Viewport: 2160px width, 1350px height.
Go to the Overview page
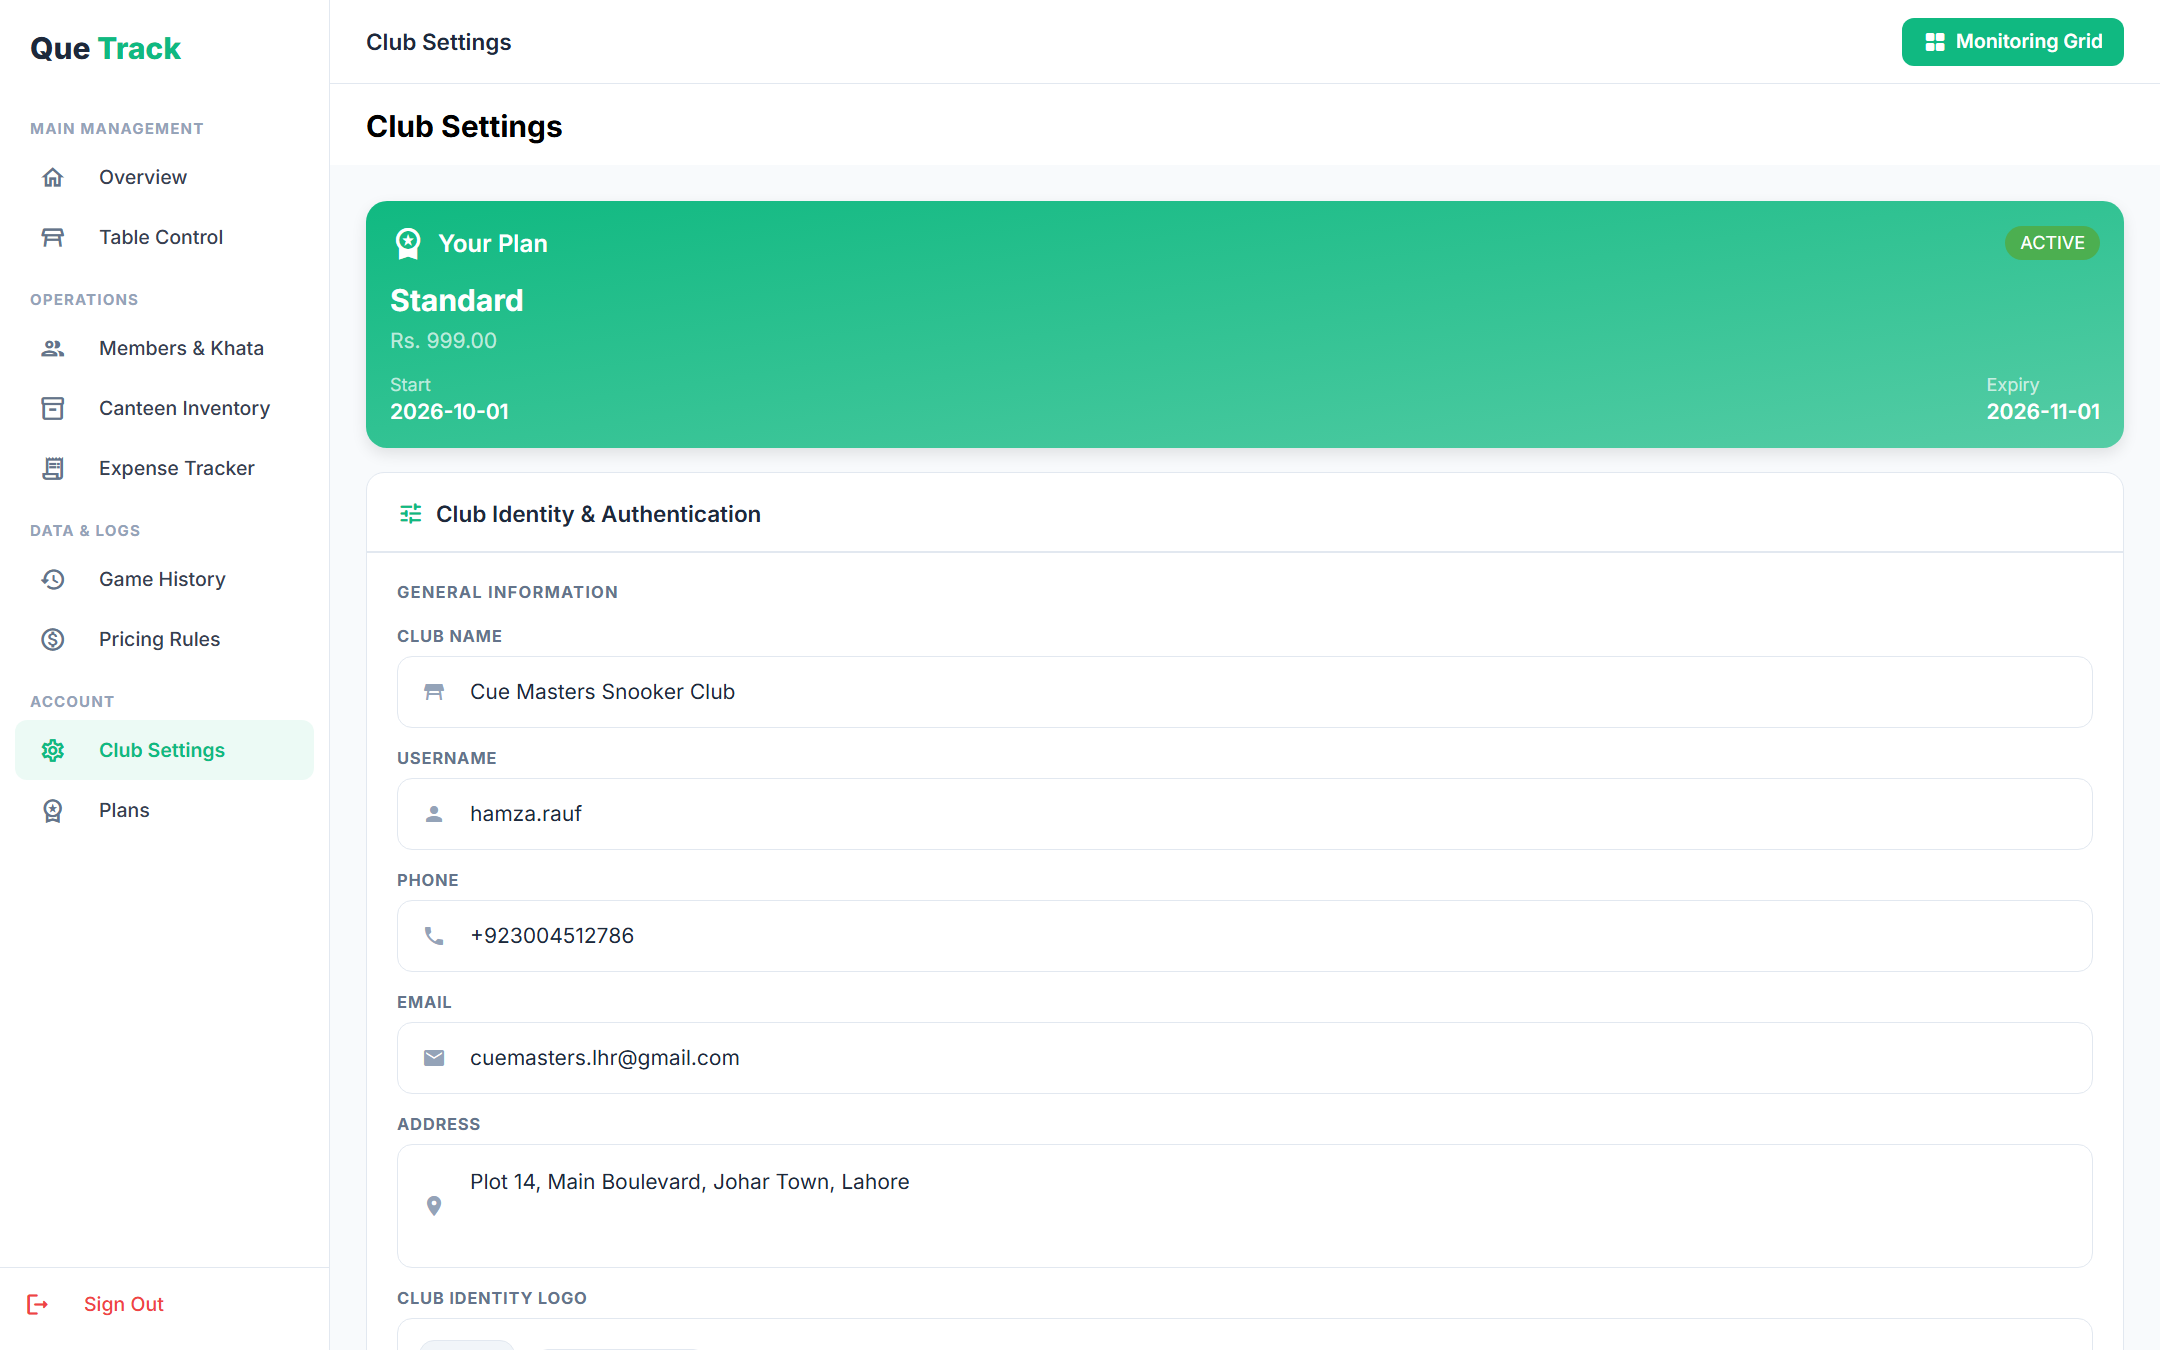(x=164, y=177)
